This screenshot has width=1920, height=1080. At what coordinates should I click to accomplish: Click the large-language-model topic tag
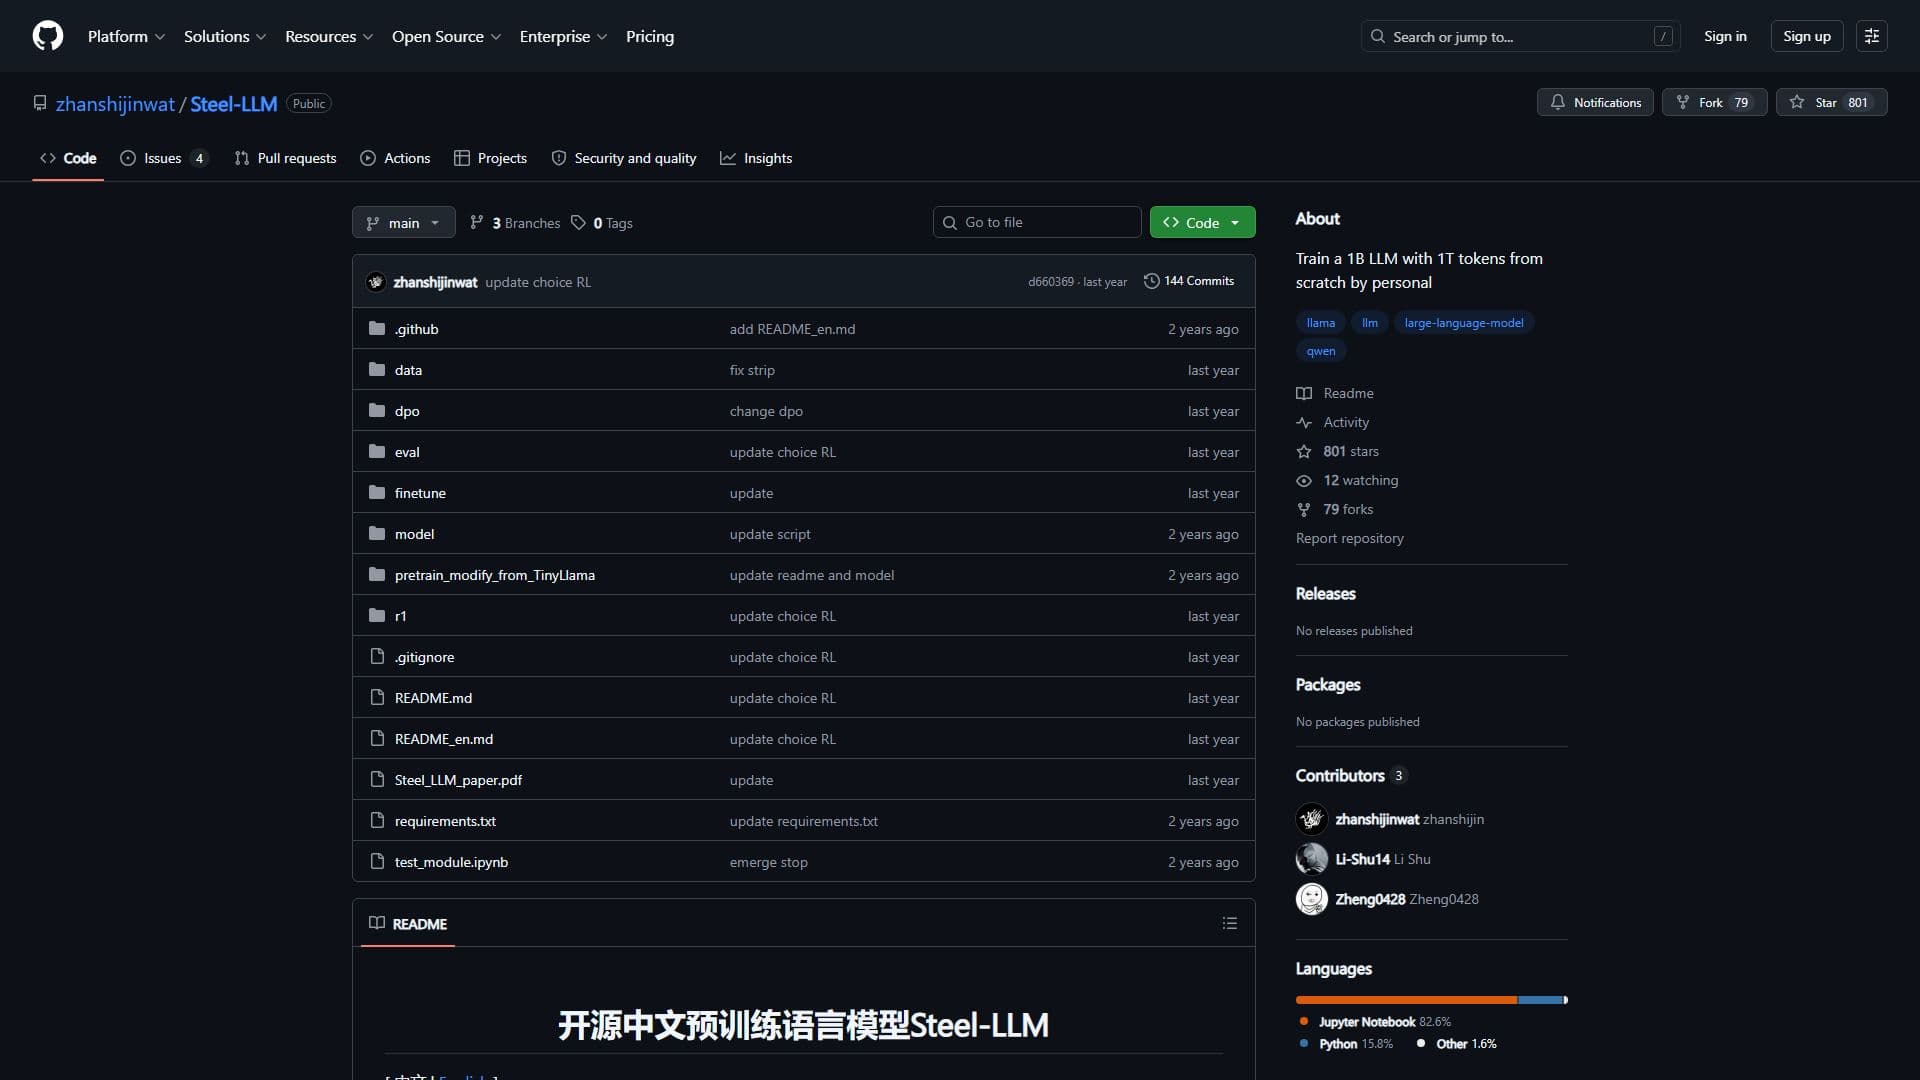(1464, 322)
